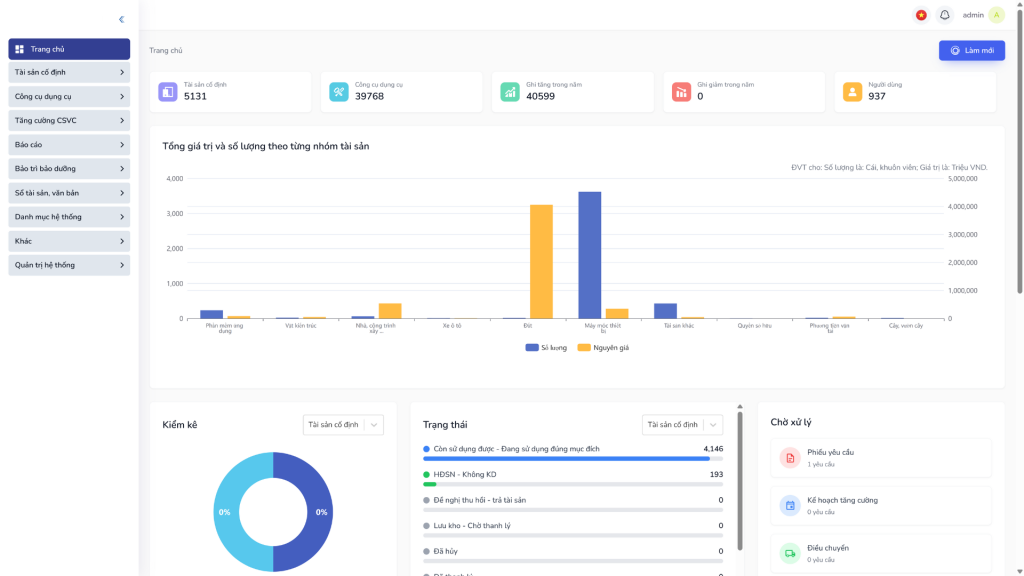Click the Công cụ dụng cụ tools icon
The height and width of the screenshot is (576, 1024).
point(340,90)
